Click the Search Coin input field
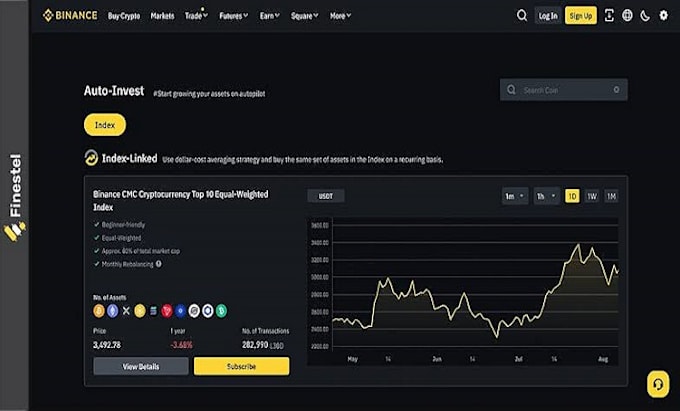Screen dimensions: 680x411 click(x=564, y=90)
